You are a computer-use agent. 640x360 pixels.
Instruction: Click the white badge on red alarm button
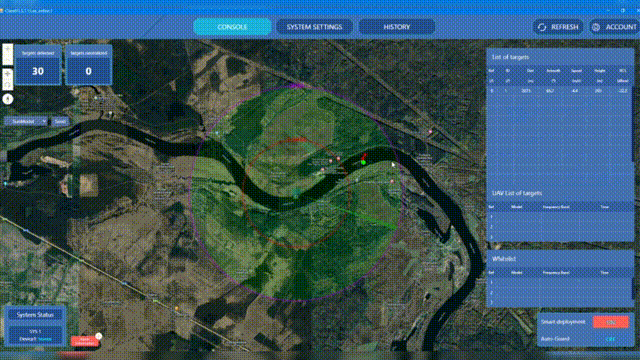[98, 336]
